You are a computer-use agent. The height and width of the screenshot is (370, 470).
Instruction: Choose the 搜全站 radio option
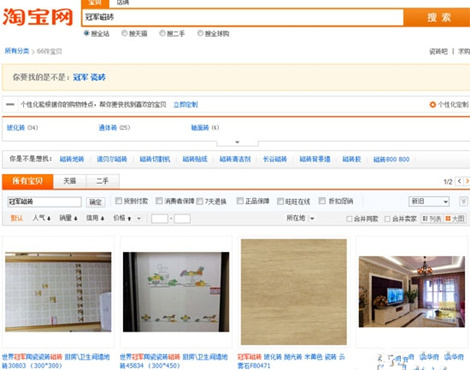click(x=87, y=33)
